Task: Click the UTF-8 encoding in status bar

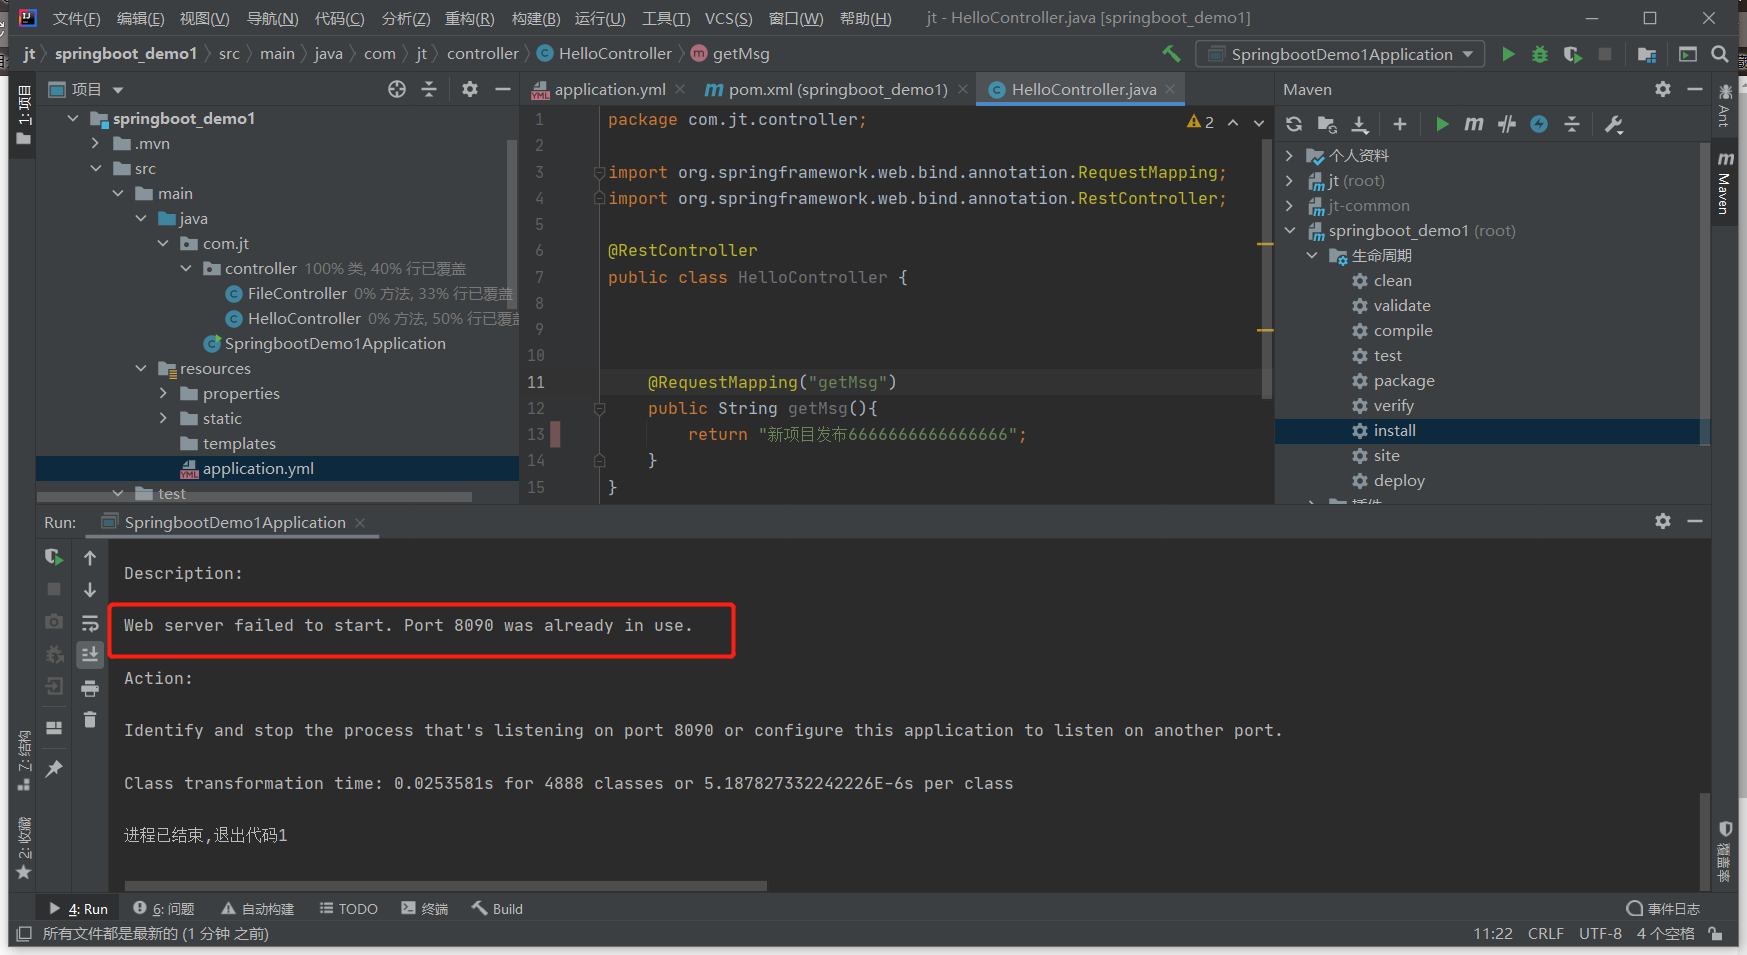Action: pos(1600,934)
